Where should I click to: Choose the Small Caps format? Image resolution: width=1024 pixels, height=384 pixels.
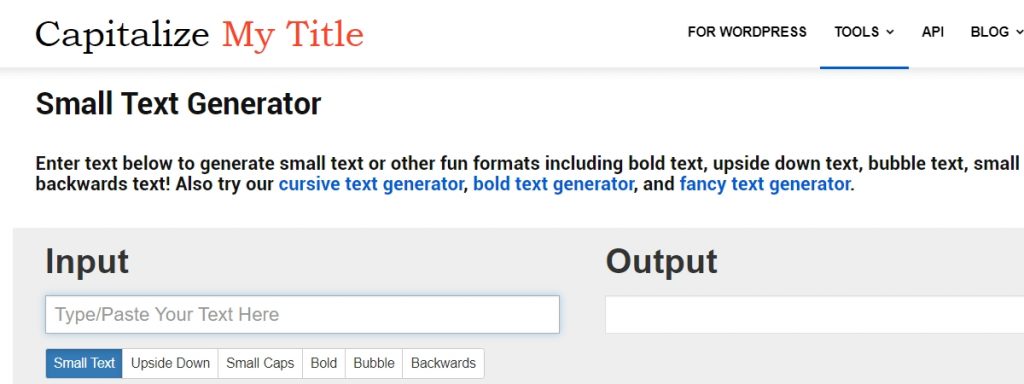260,363
